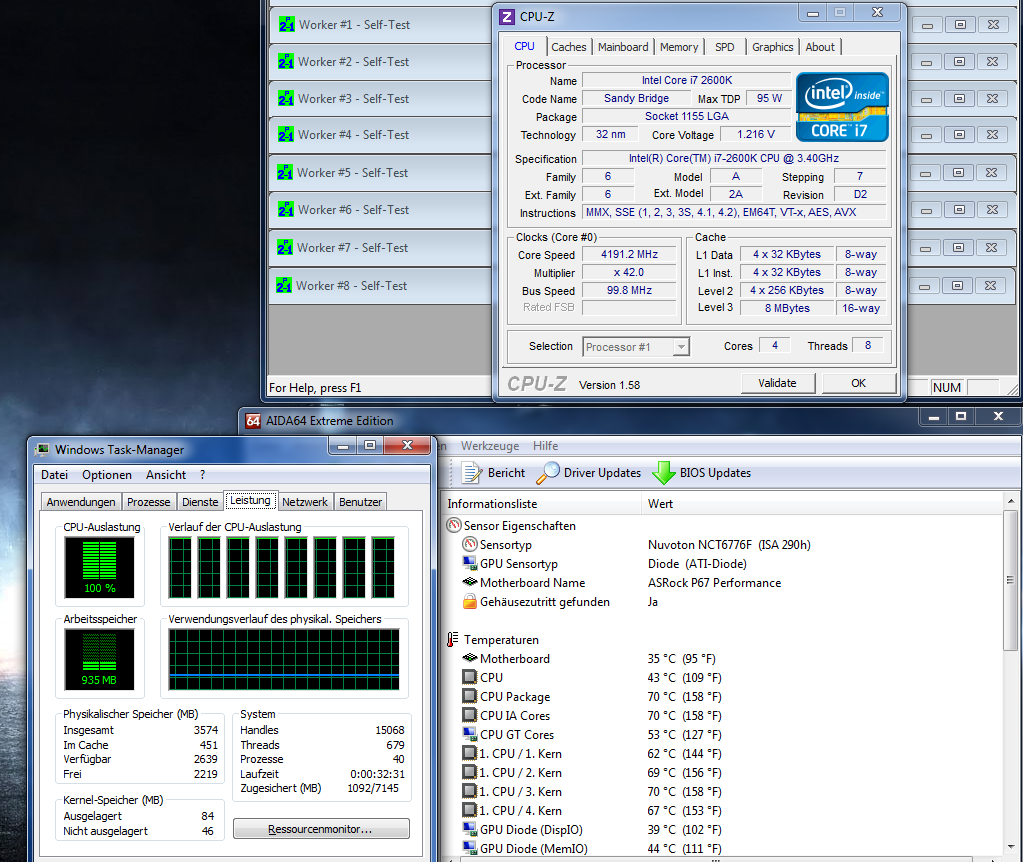Click the CPU-Z title bar icon
1024x862 pixels.
click(507, 16)
